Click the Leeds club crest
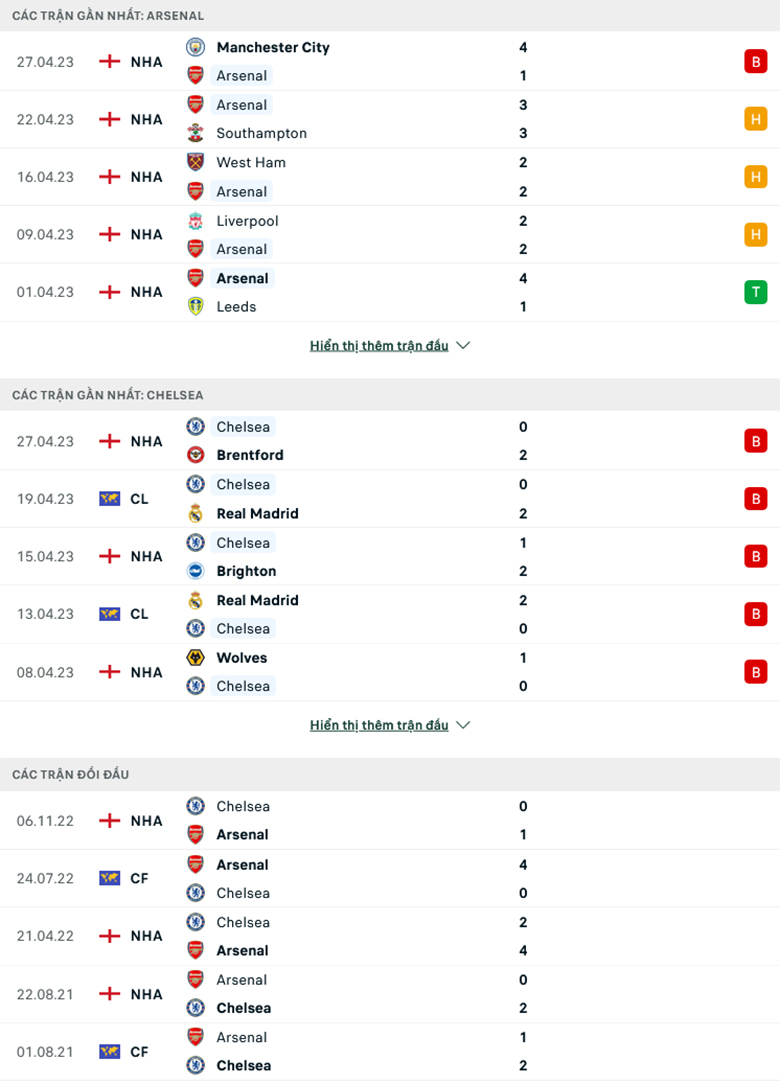The image size is (780, 1084). 196,307
